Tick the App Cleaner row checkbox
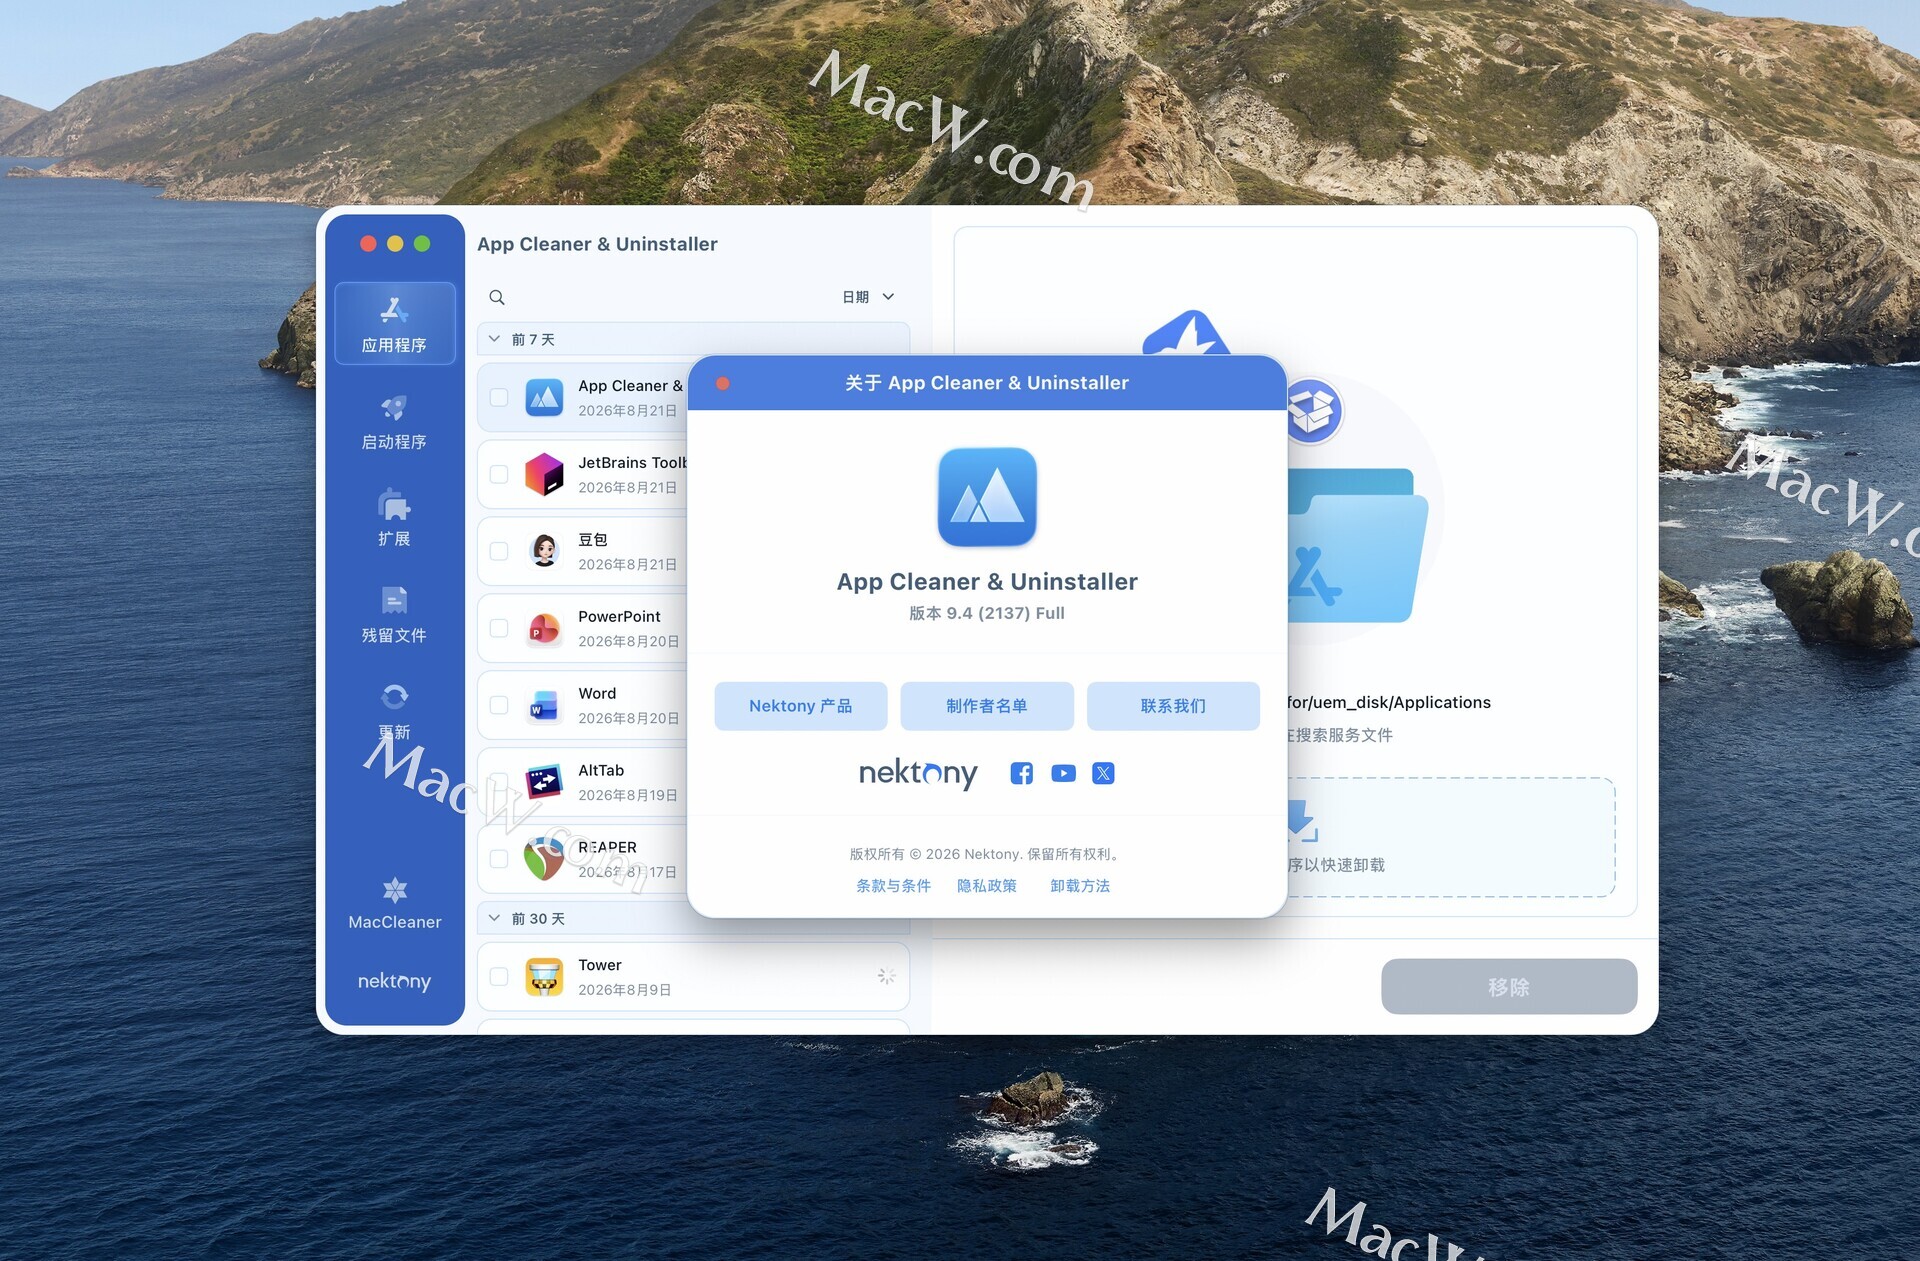 pyautogui.click(x=499, y=398)
